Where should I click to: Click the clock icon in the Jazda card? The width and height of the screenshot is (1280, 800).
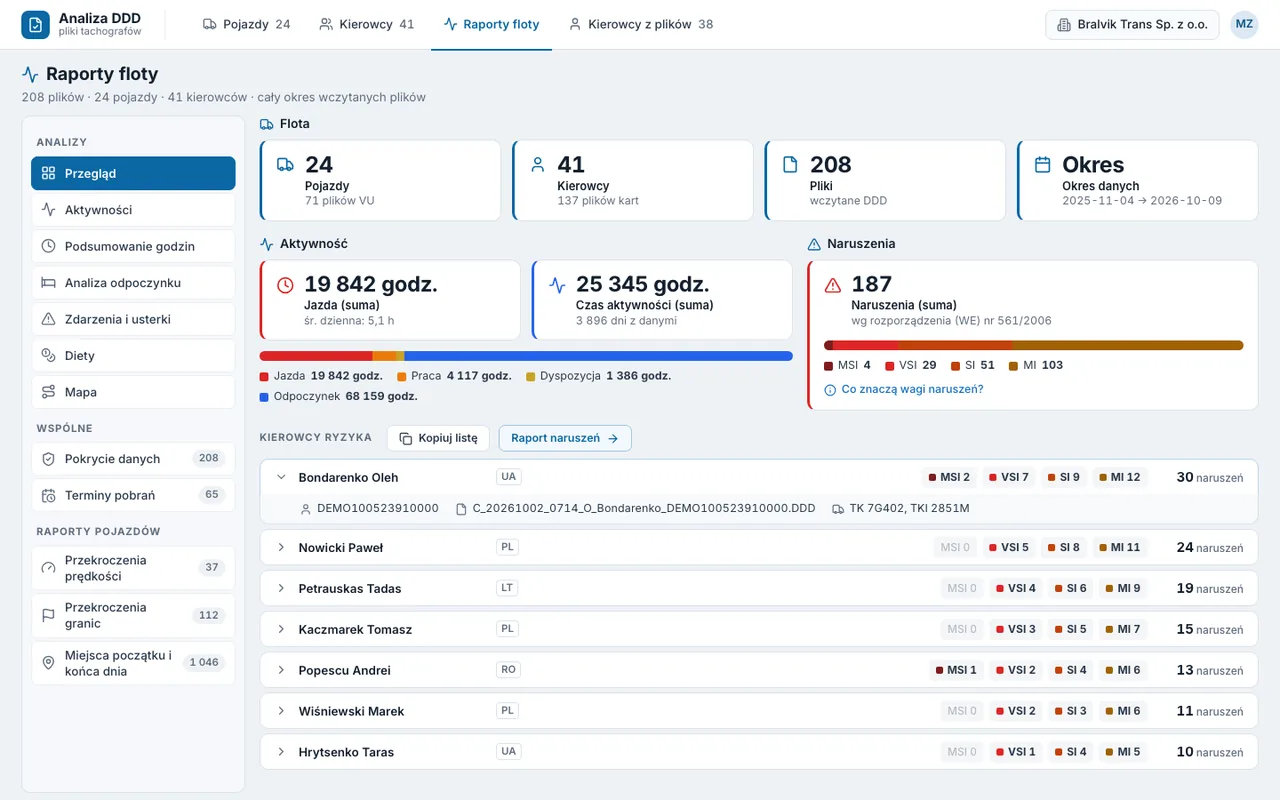pyautogui.click(x=285, y=285)
